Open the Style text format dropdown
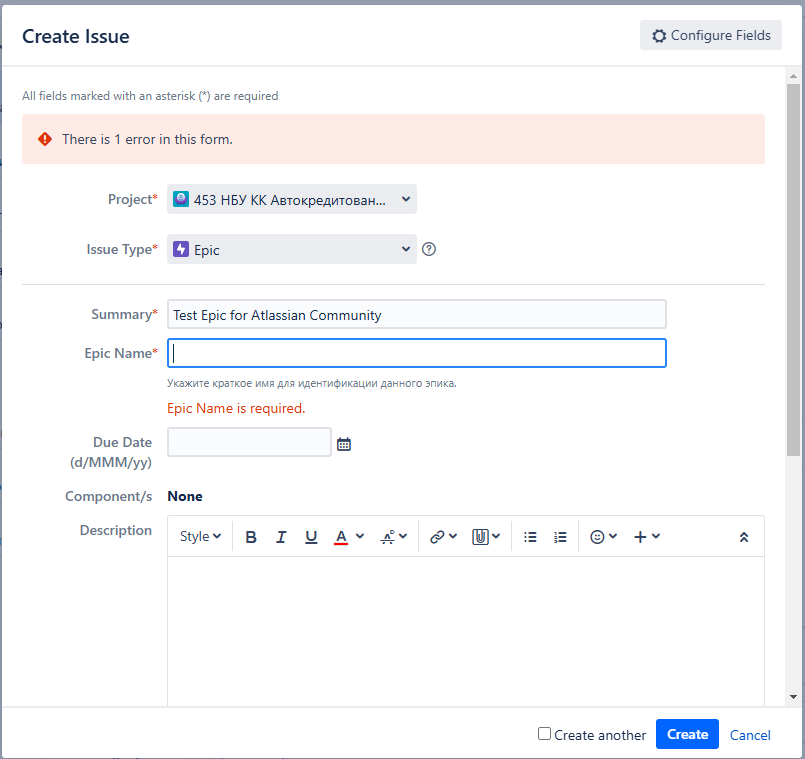This screenshot has height=759, width=805. pos(200,537)
